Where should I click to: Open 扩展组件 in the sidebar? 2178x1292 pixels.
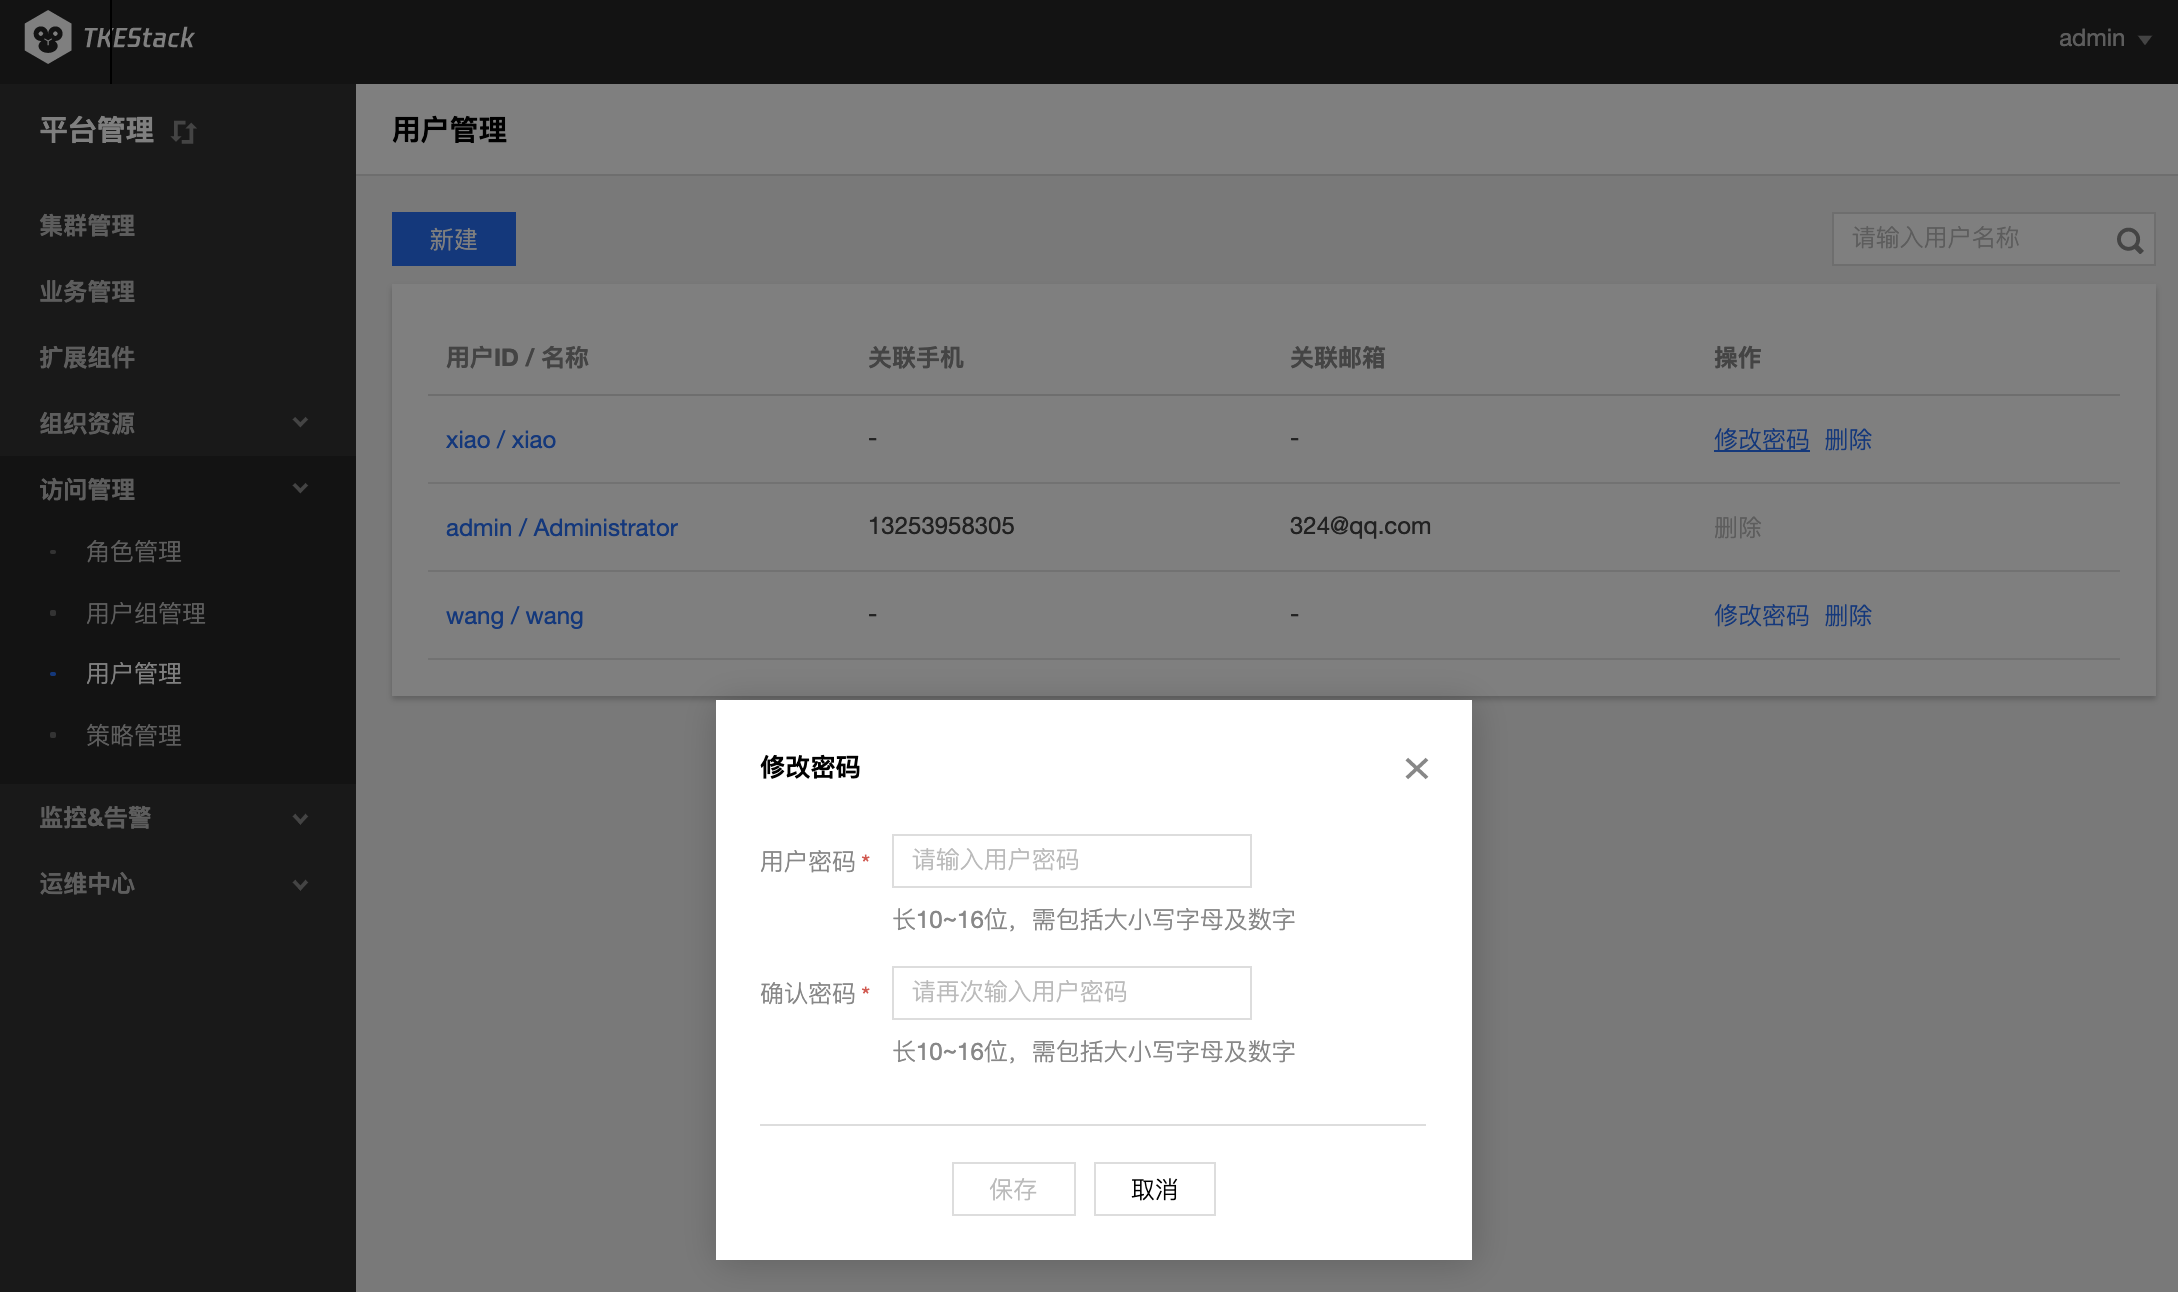87,358
